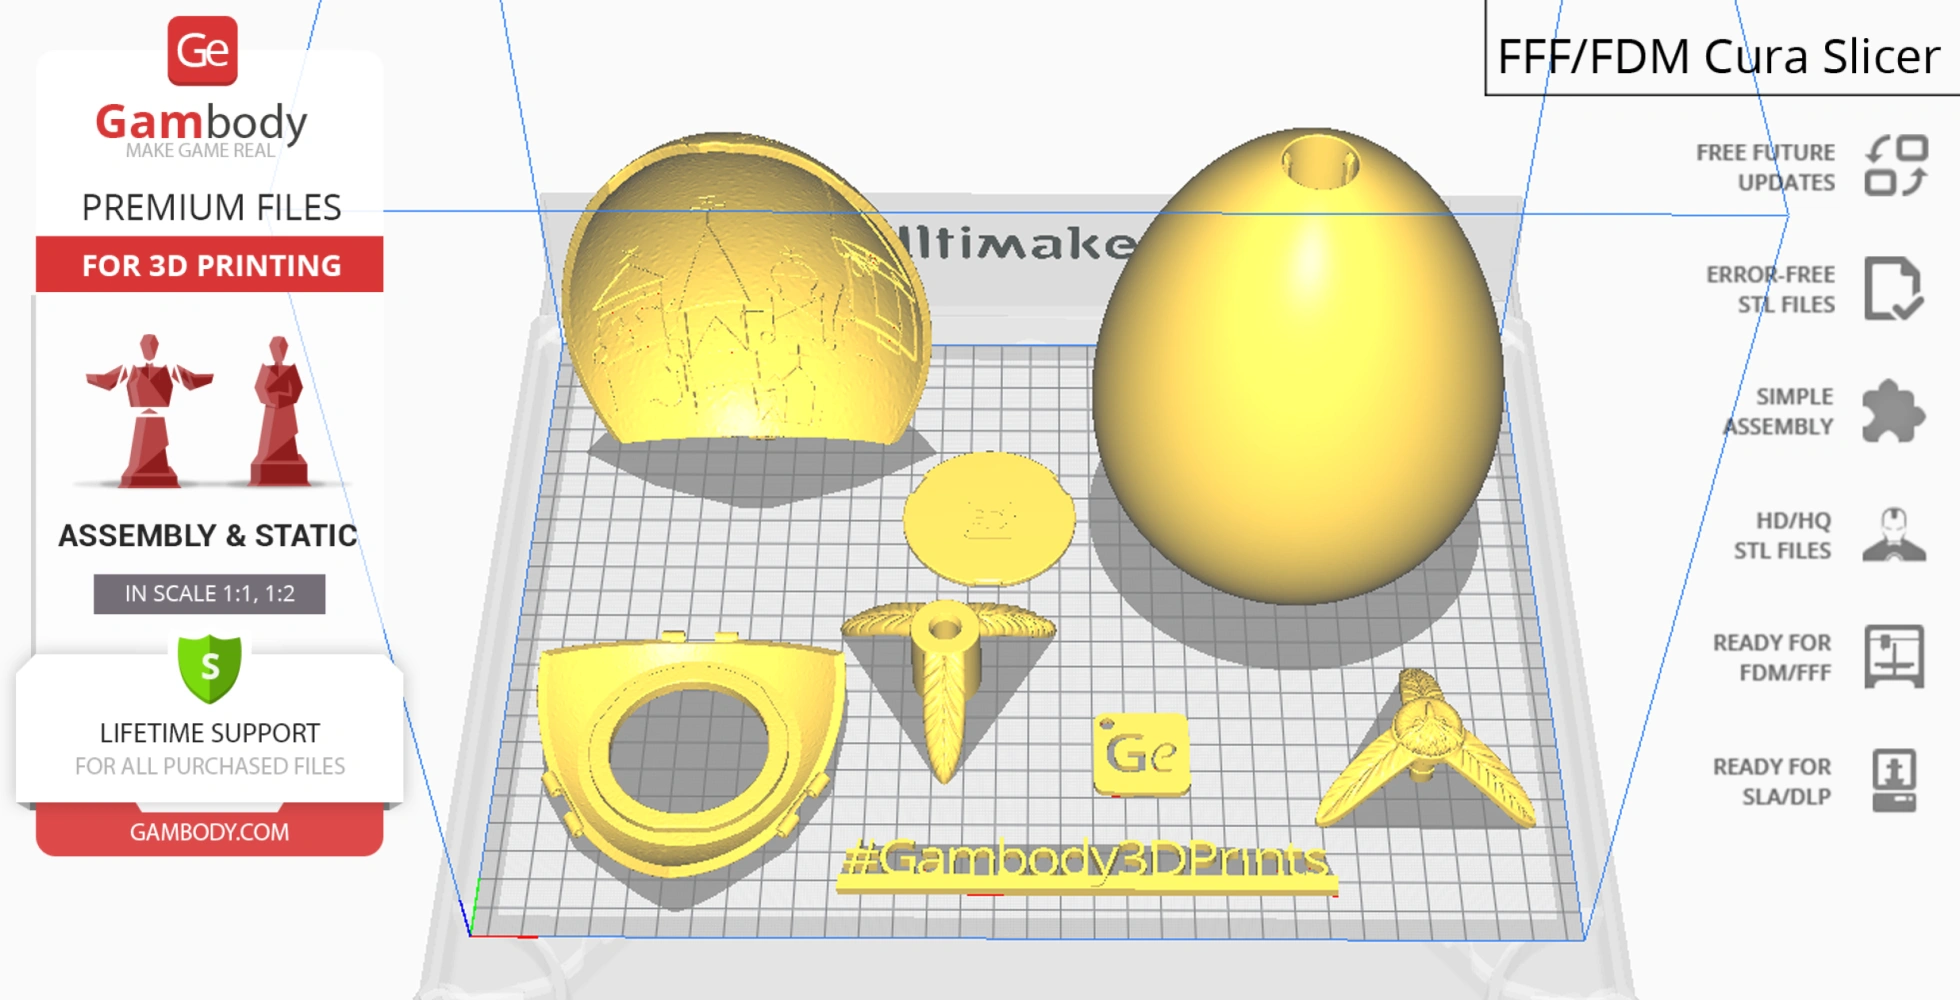The width and height of the screenshot is (1960, 1000).
Task: Click the HD/HQ STL Files figure icon
Action: (1893, 535)
